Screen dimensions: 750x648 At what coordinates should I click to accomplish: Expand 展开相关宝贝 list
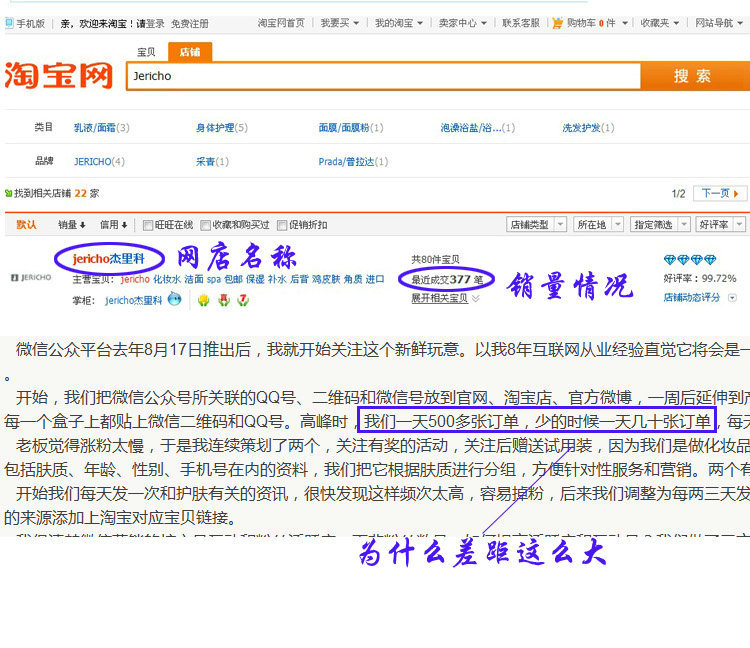[445, 298]
